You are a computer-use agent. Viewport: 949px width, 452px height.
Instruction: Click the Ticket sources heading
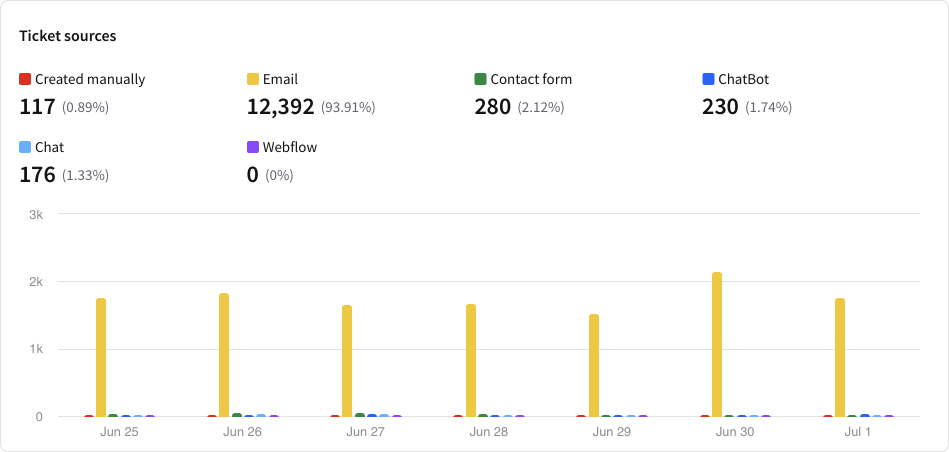point(68,36)
